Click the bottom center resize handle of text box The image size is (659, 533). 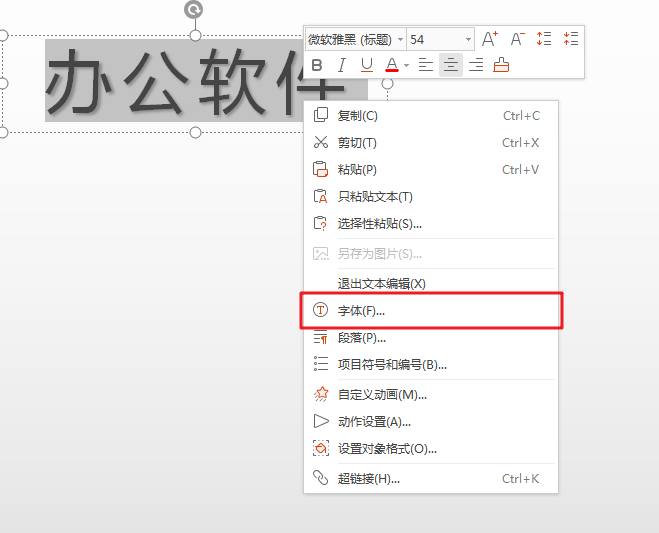(x=195, y=133)
